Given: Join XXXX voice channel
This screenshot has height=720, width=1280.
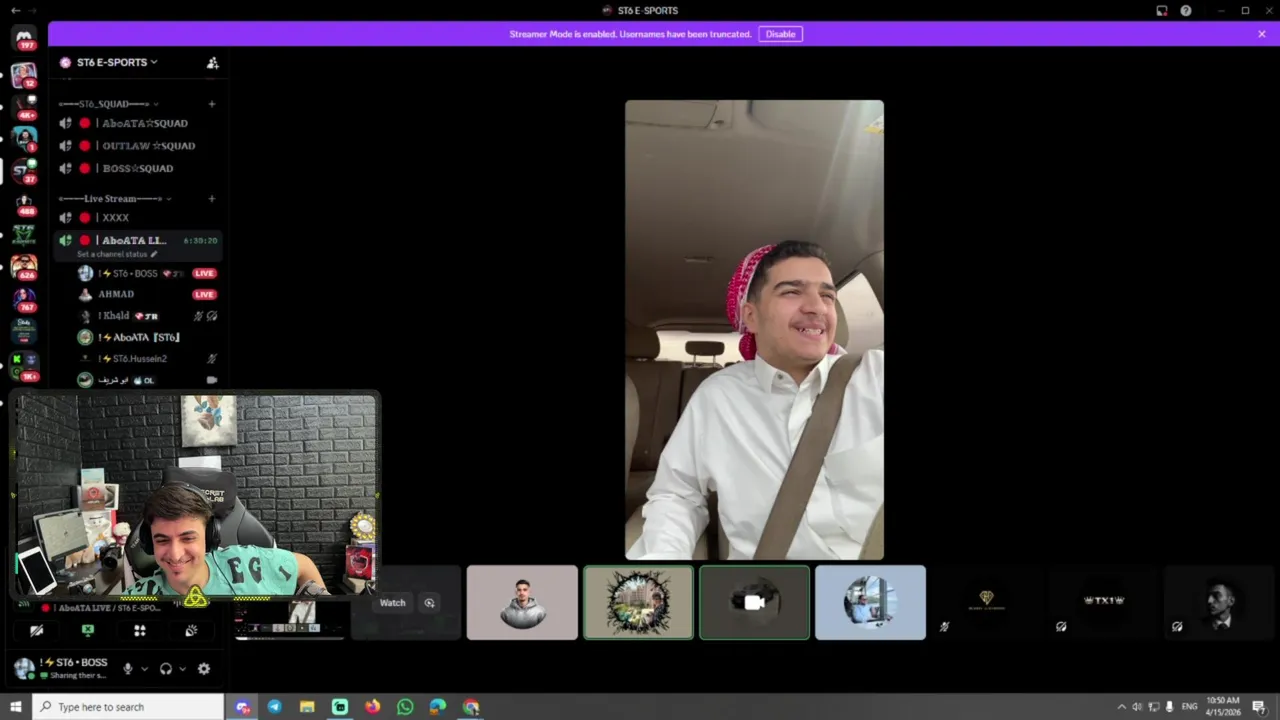Looking at the screenshot, I should click(x=137, y=217).
